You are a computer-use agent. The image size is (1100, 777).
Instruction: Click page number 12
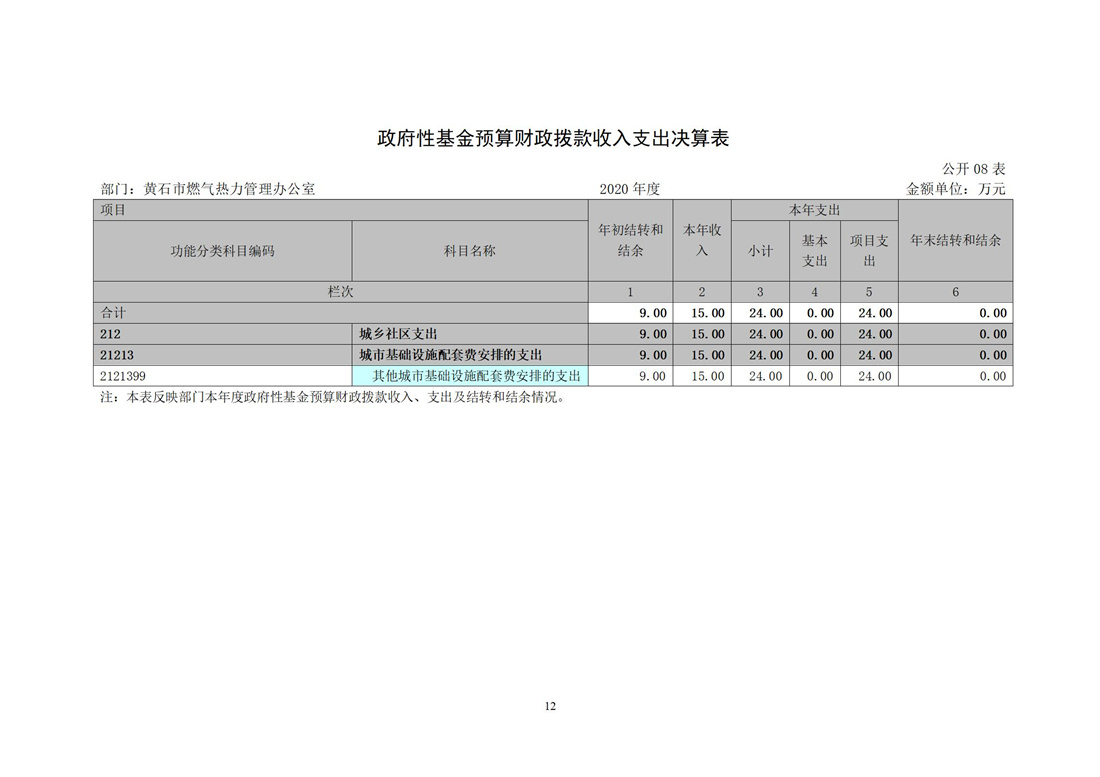[x=550, y=706]
